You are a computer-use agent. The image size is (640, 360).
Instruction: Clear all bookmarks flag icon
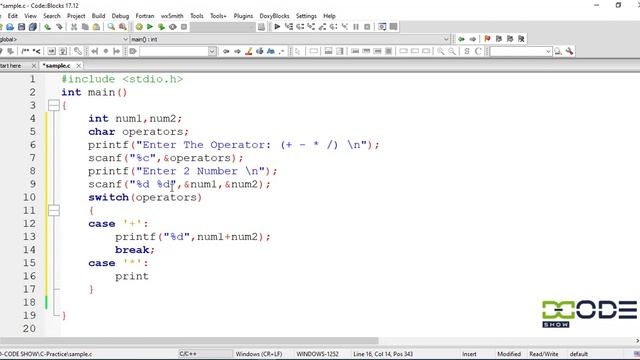tap(521, 39)
